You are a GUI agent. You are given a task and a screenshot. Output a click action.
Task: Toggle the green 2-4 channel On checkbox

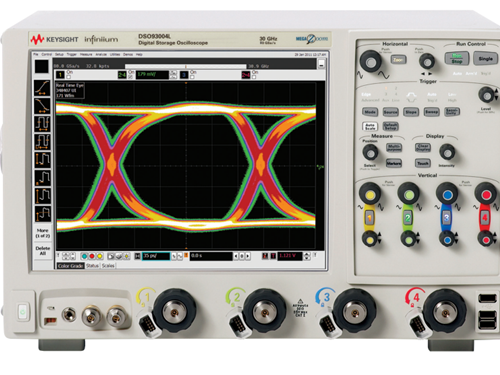[130, 77]
